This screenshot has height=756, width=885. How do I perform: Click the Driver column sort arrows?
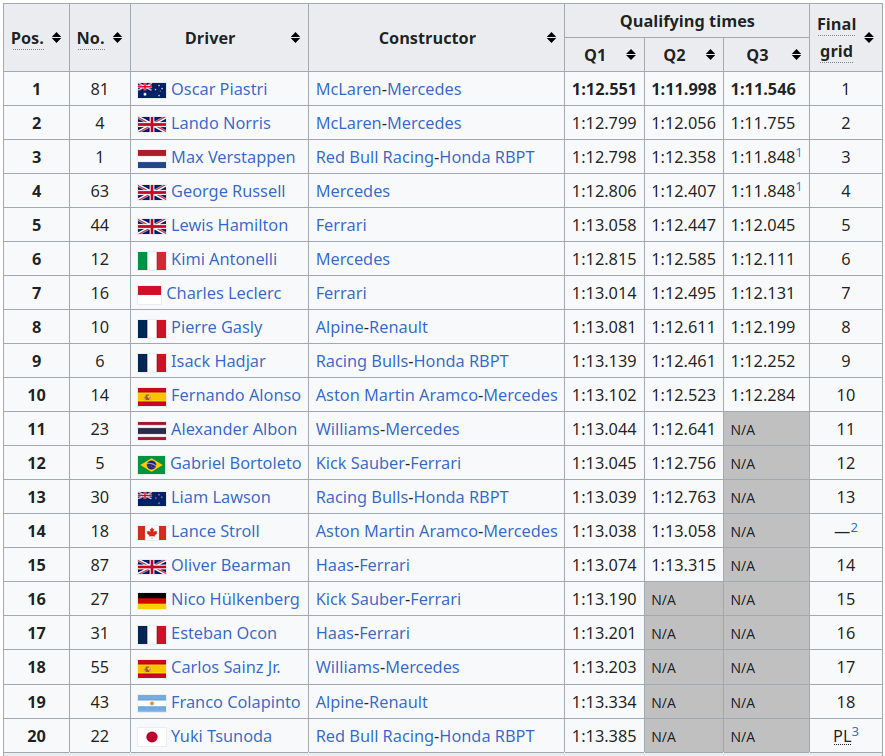pos(295,38)
